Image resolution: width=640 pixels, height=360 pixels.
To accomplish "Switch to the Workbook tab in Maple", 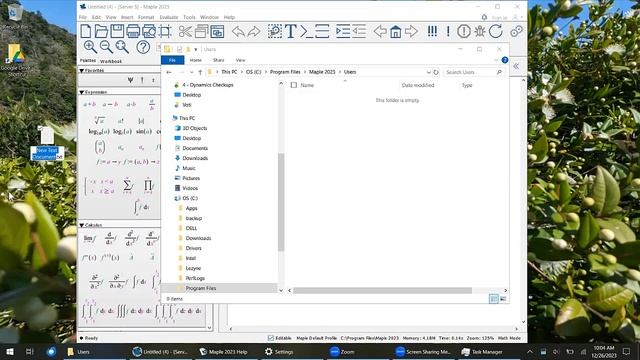I will pos(111,61).
